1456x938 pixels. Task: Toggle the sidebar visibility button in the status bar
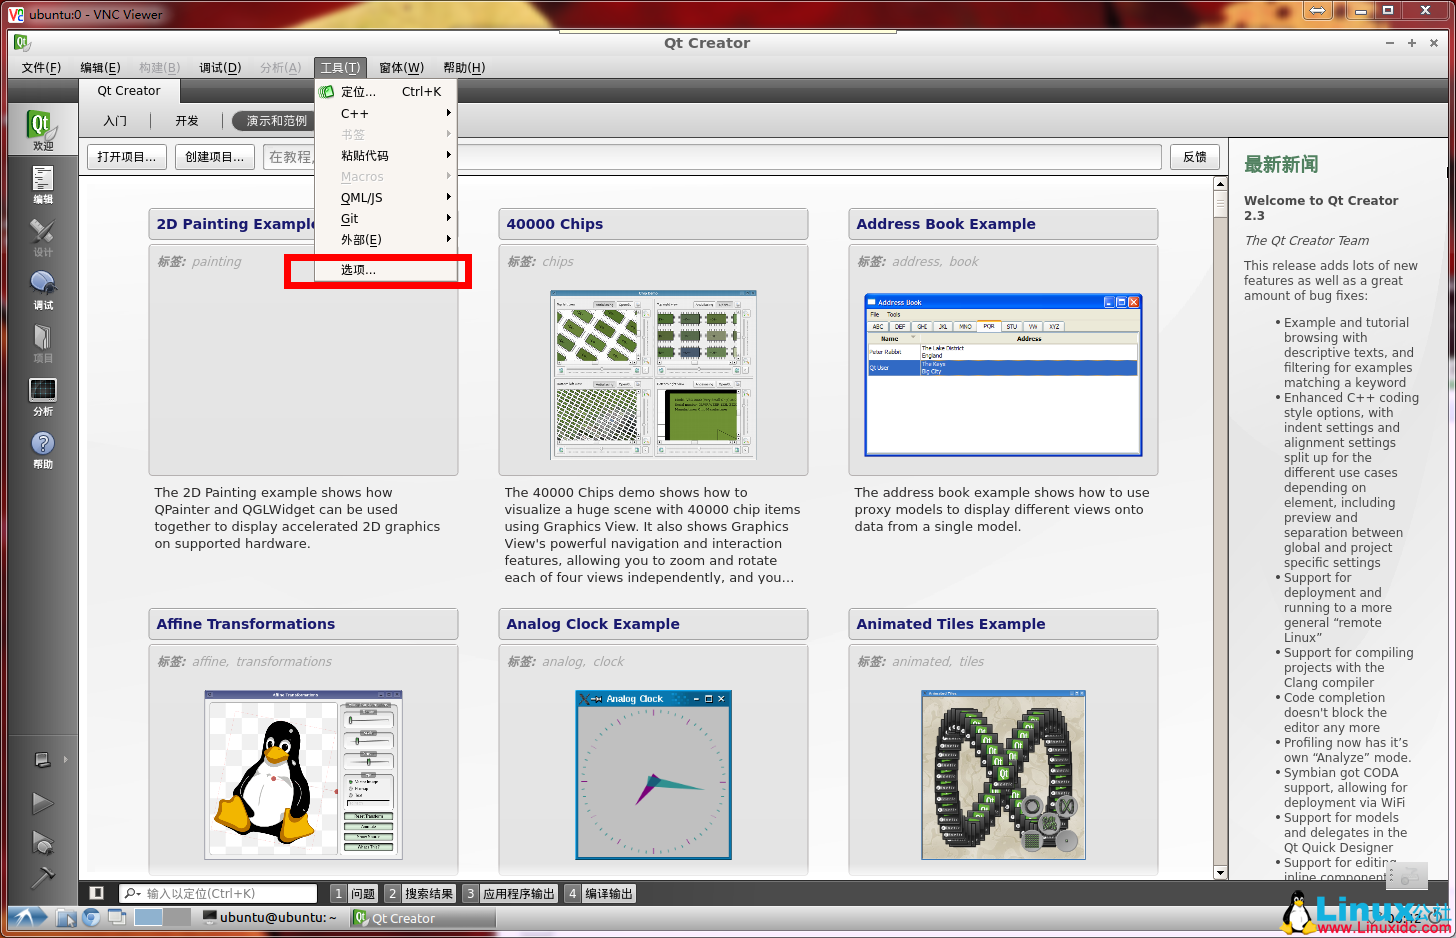(97, 893)
